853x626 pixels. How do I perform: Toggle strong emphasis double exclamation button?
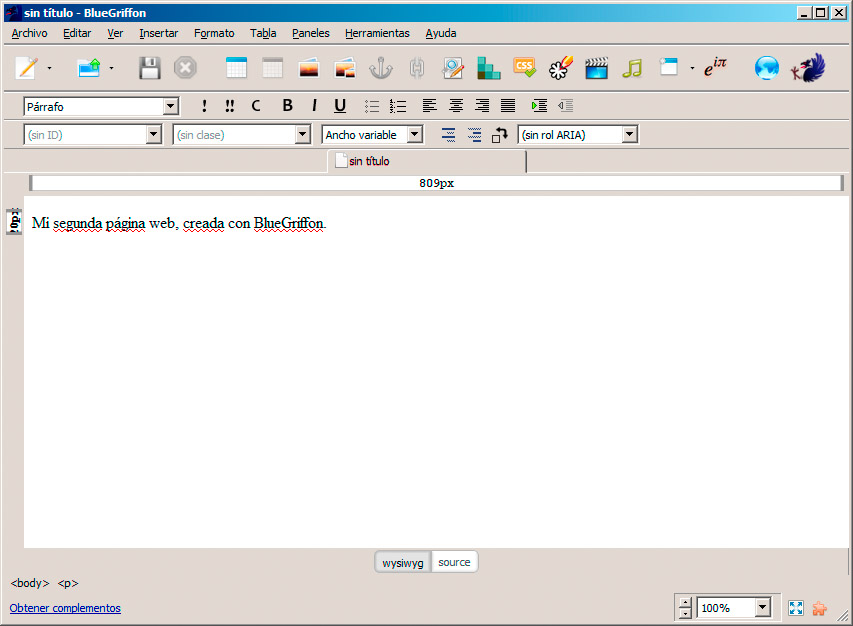coord(230,106)
